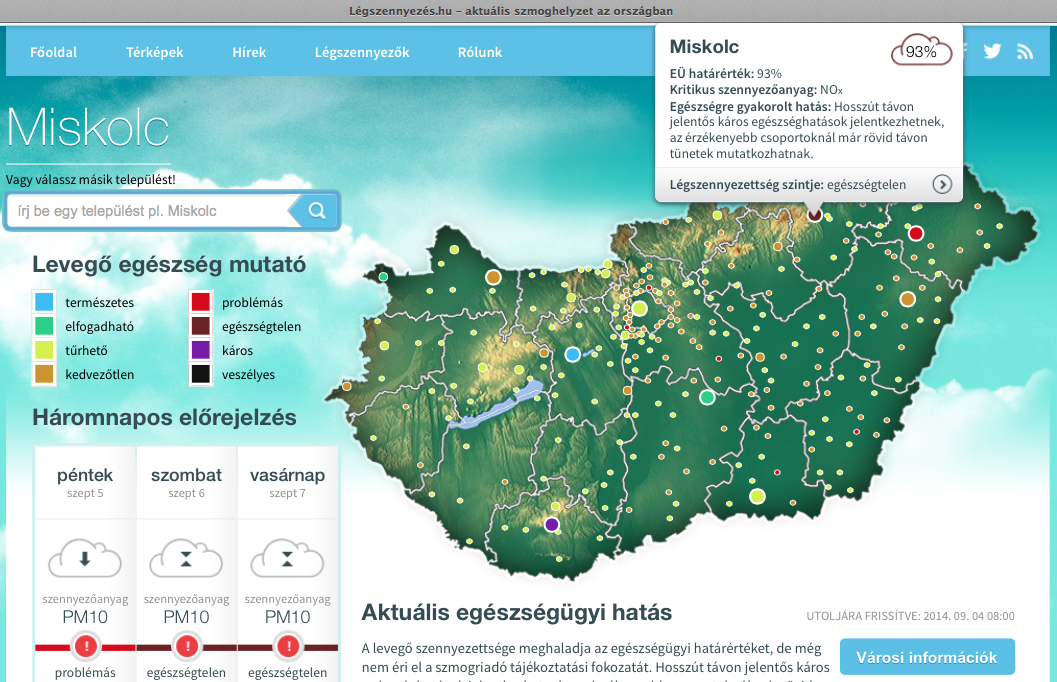1057x682 pixels.
Task: Click the settlement search input field
Action: click(x=148, y=211)
